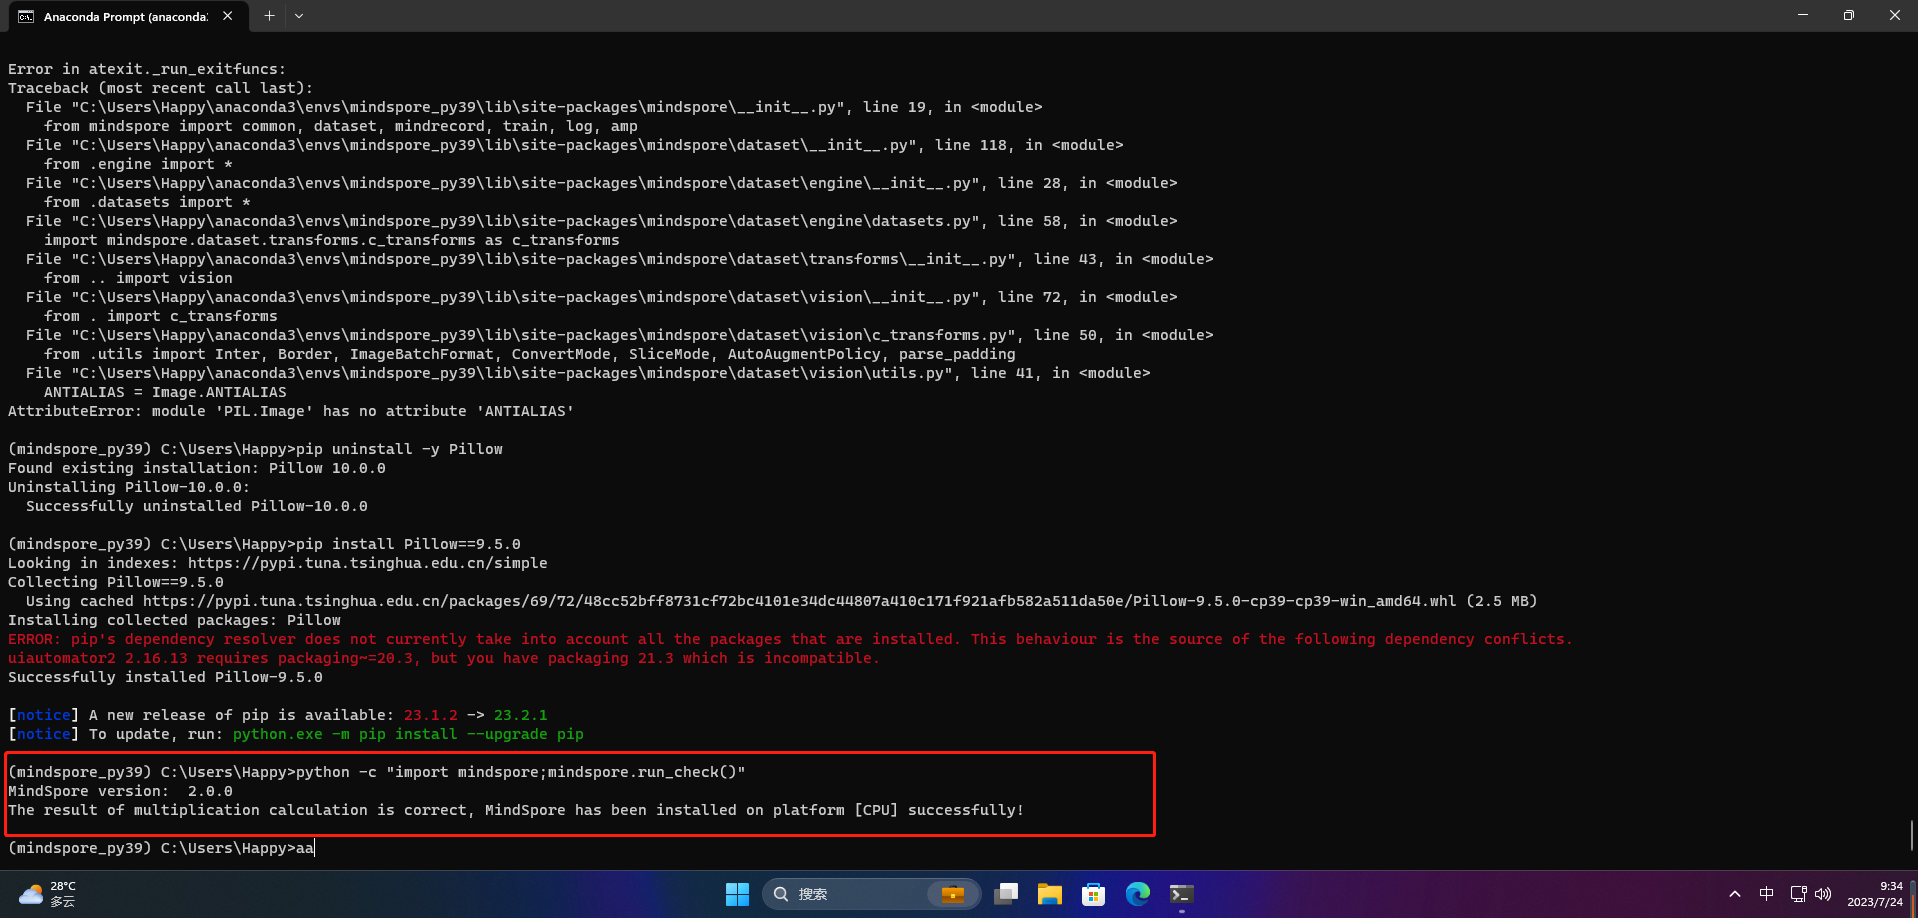This screenshot has width=1918, height=918.
Task: Click the 'installed on platform [CPU] successfully' line
Action: [x=516, y=810]
